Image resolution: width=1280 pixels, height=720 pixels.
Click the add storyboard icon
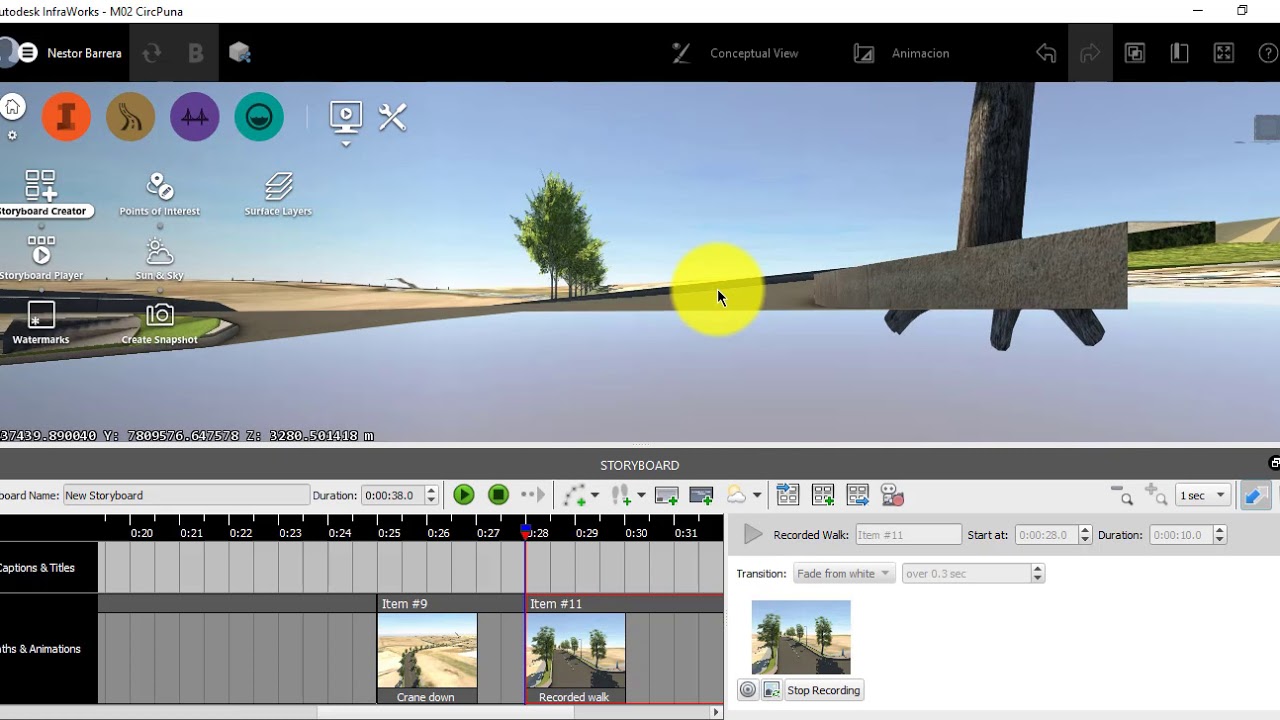[823, 495]
